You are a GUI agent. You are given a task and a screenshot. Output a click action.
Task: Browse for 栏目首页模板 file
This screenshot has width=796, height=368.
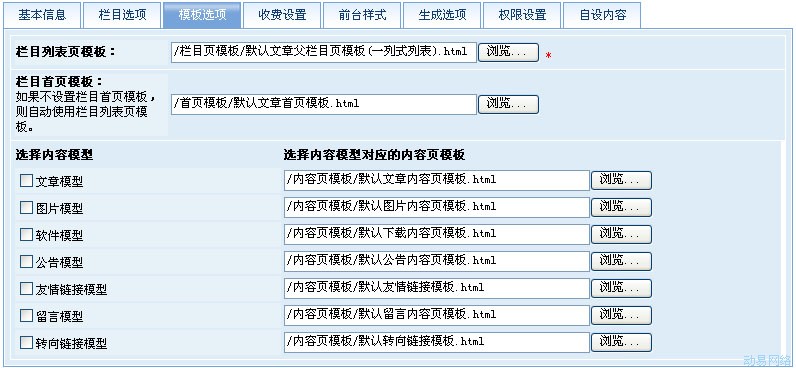pos(508,104)
